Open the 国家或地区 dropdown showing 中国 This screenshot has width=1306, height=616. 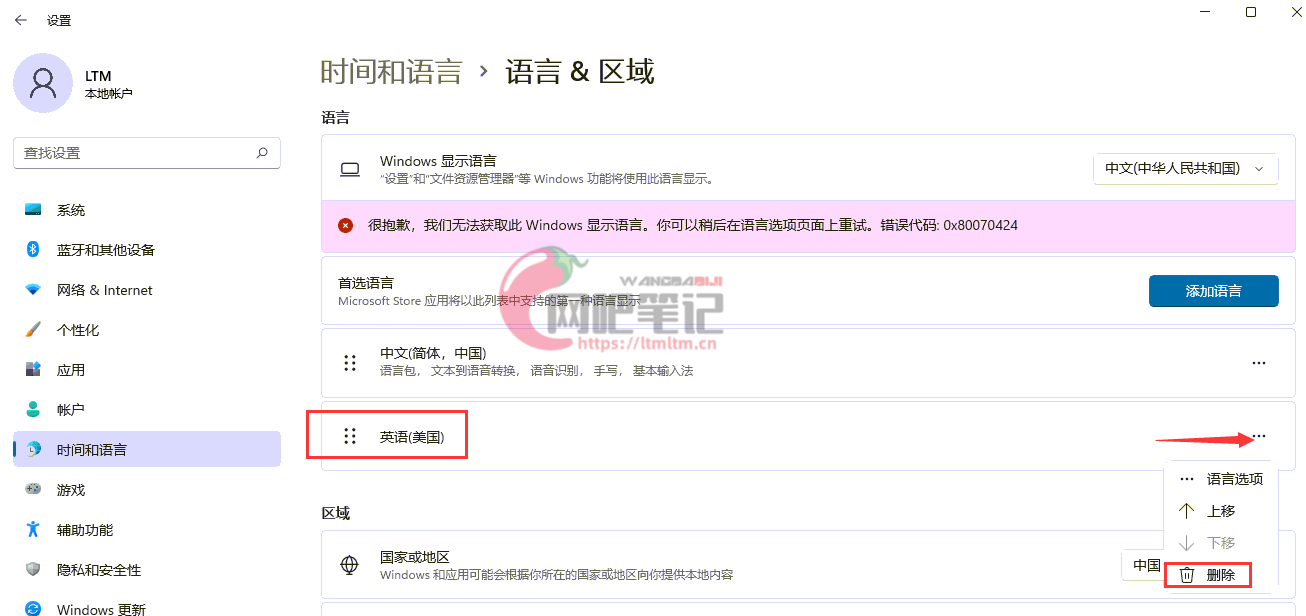1144,565
